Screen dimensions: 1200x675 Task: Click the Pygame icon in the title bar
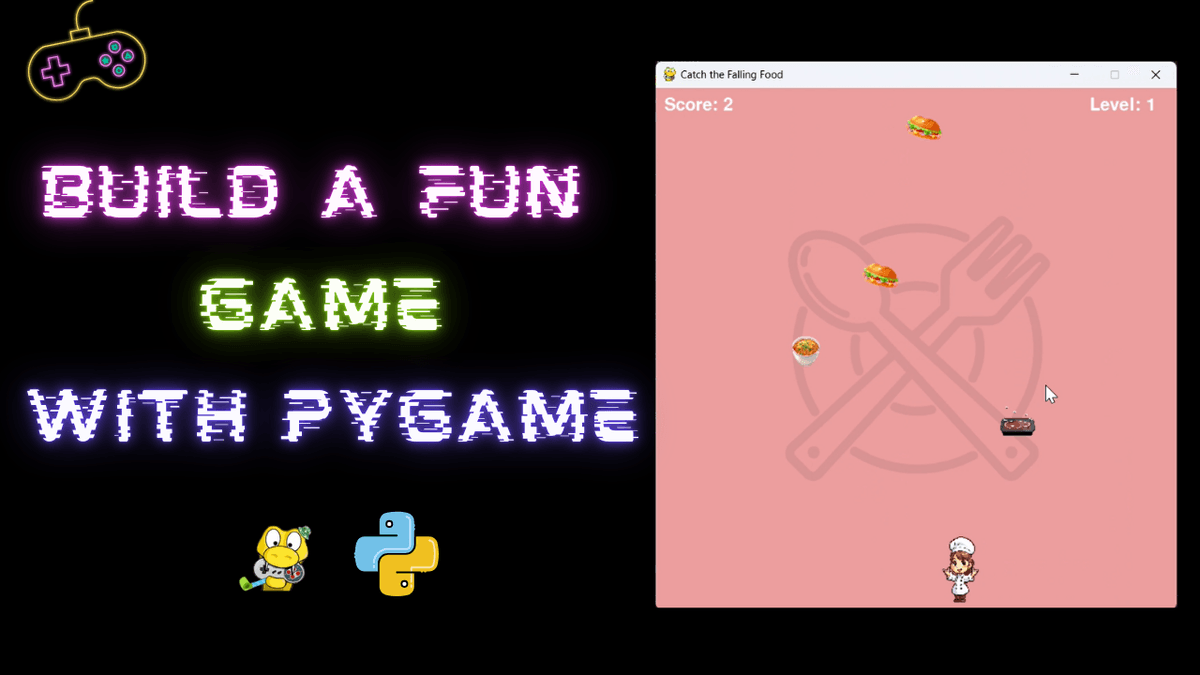pos(669,75)
